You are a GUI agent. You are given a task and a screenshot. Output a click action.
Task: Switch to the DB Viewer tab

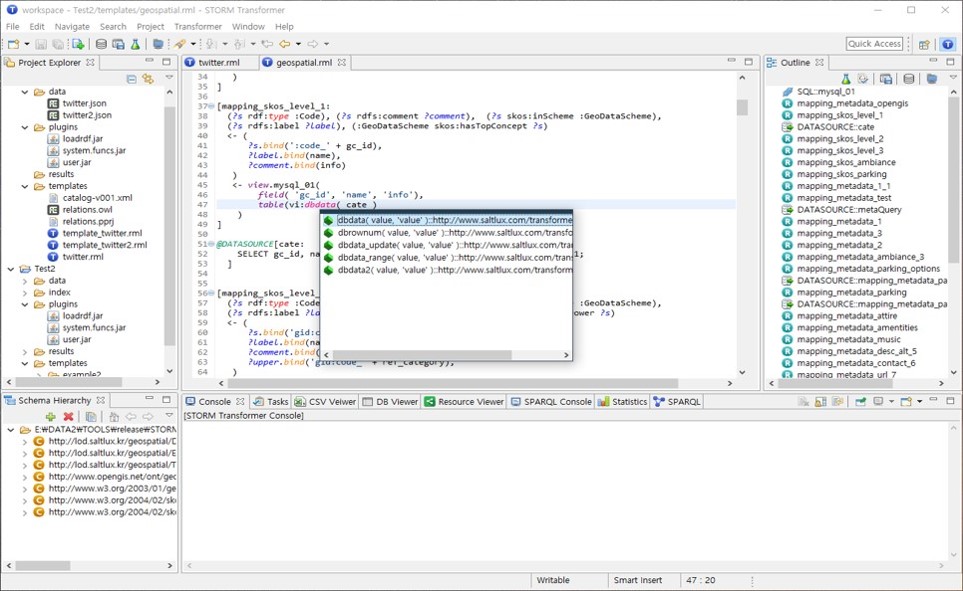pyautogui.click(x=391, y=402)
